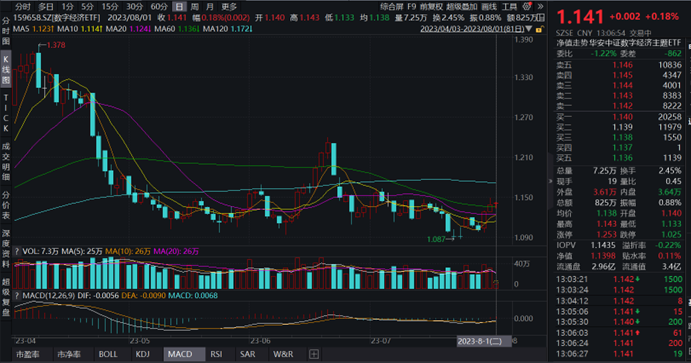
Task: Click the 13:03:21 trade tick row
Action: pos(619,279)
